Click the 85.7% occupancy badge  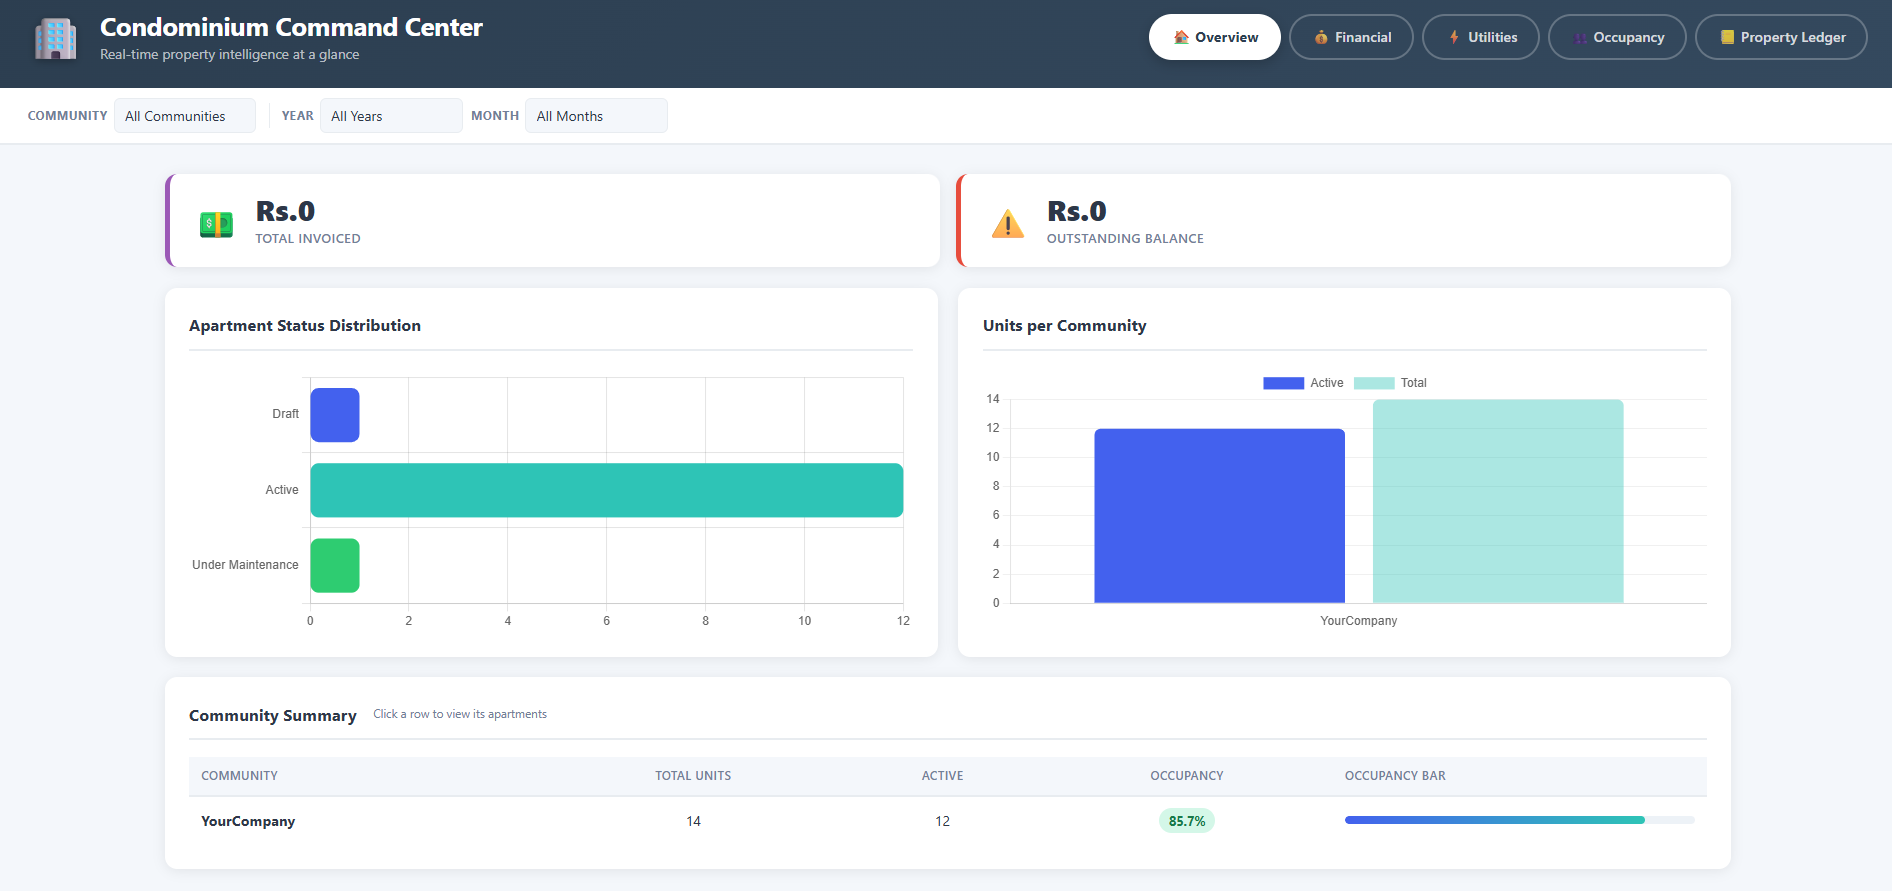(1187, 821)
